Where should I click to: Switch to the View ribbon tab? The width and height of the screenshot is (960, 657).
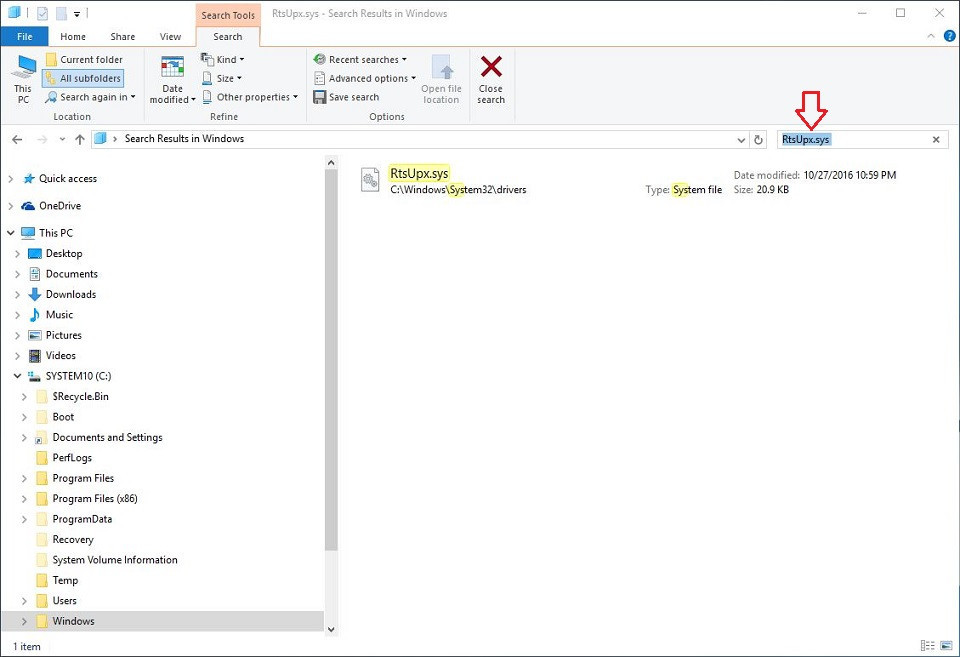(x=170, y=37)
